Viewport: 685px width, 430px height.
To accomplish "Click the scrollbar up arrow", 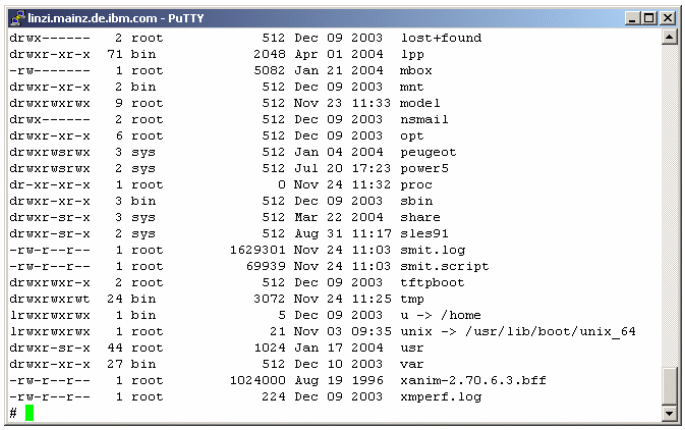I will (x=669, y=37).
